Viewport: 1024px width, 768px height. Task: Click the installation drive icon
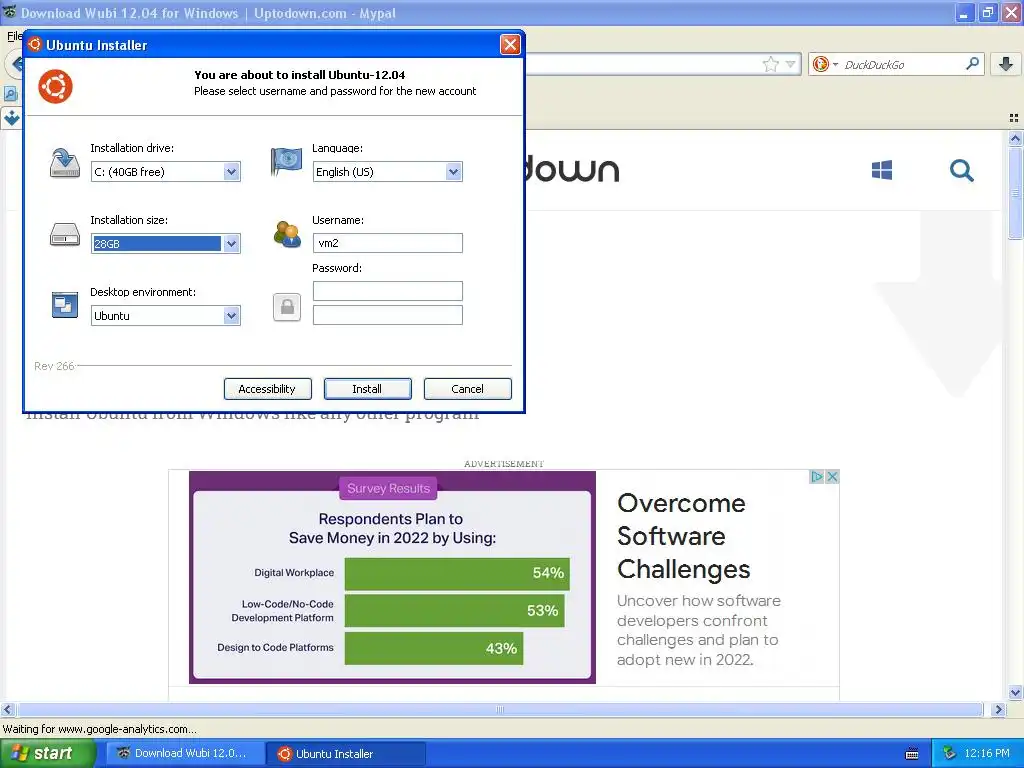coord(65,163)
